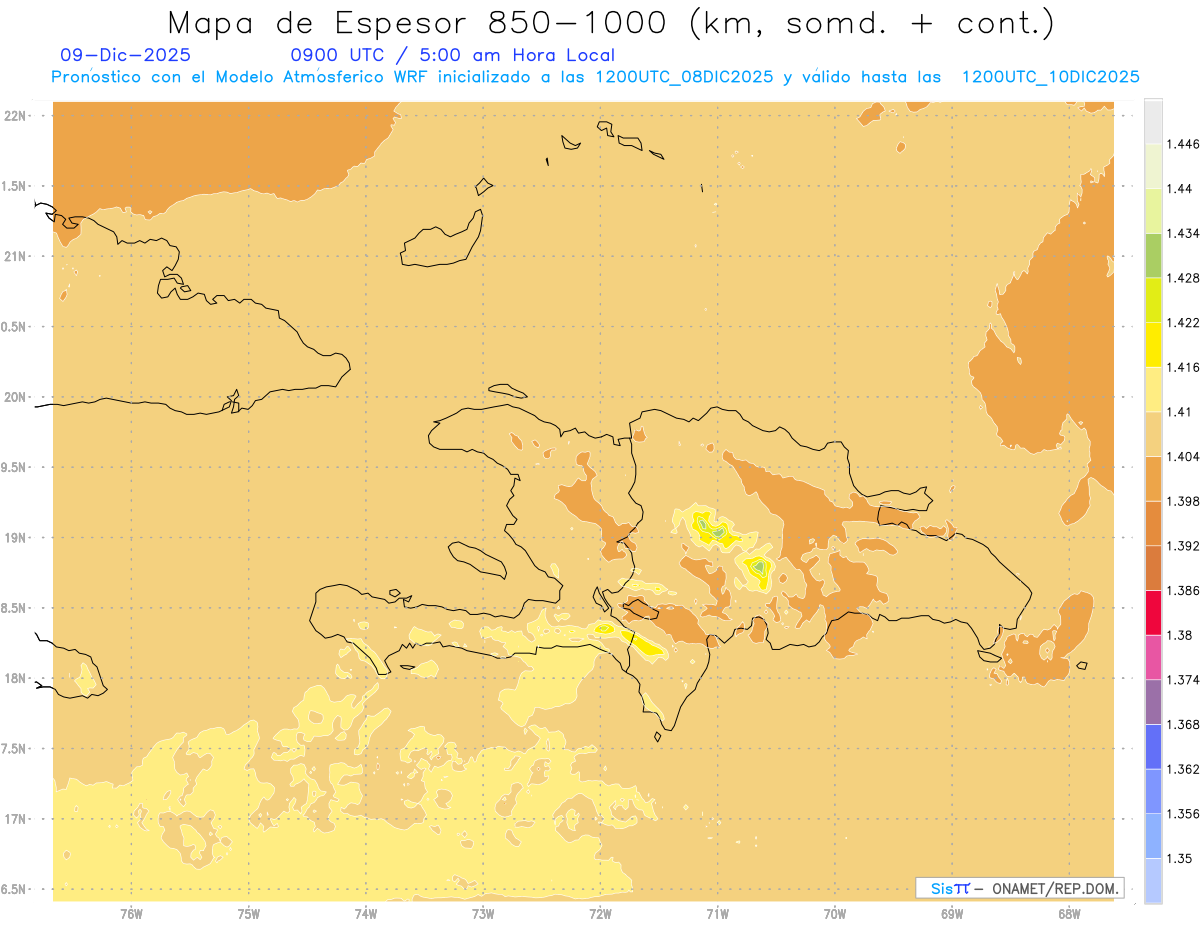Click the legend value "1.386"
Viewport: 1200px width, 927px height.
point(1182,590)
